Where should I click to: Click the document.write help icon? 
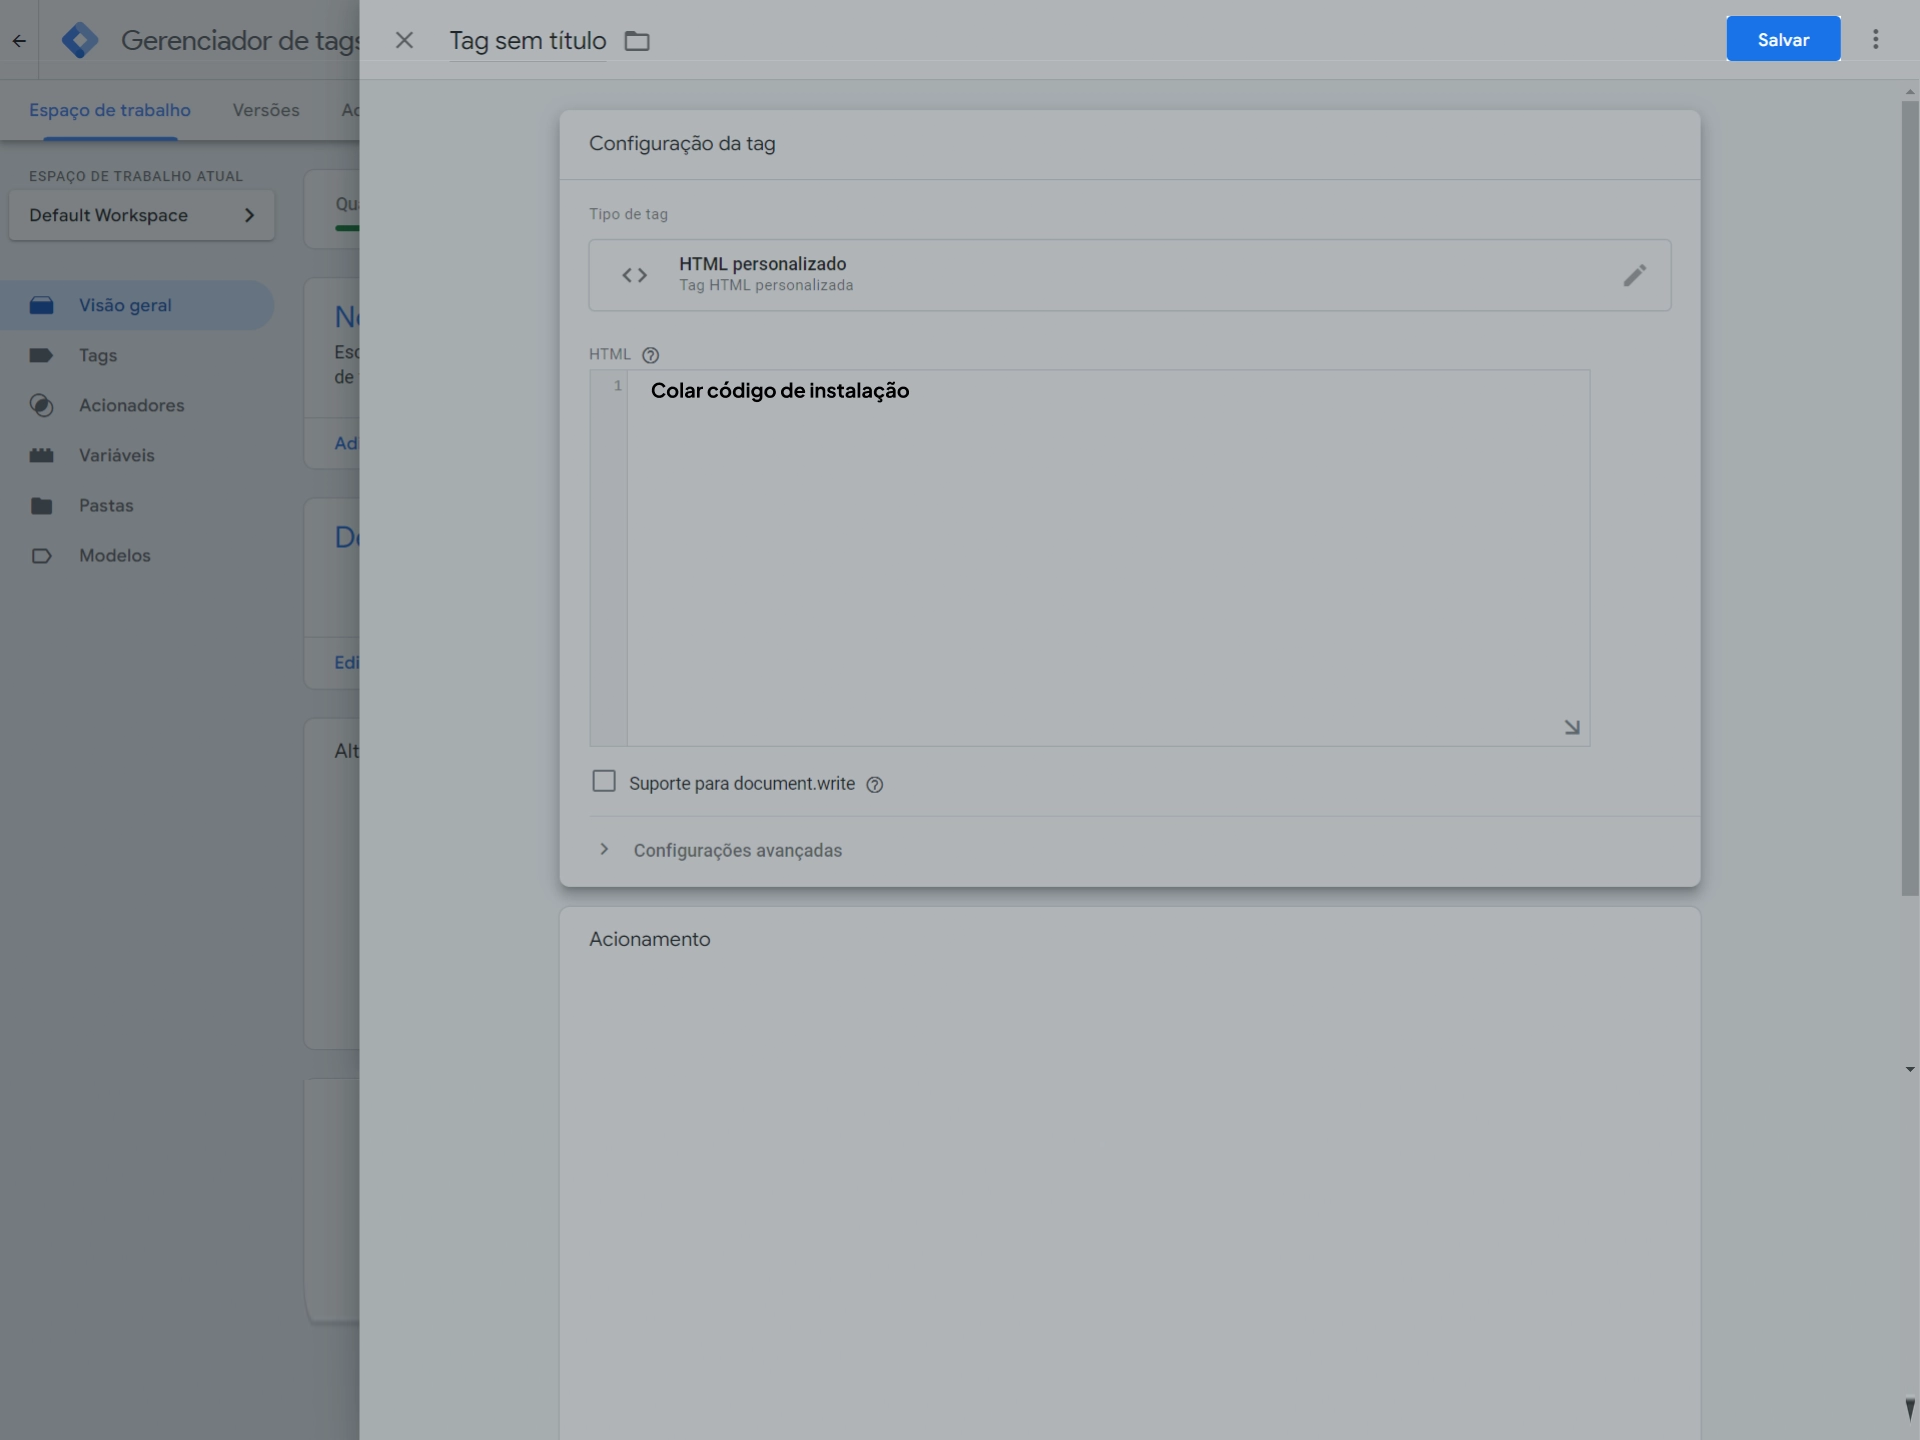(x=875, y=785)
